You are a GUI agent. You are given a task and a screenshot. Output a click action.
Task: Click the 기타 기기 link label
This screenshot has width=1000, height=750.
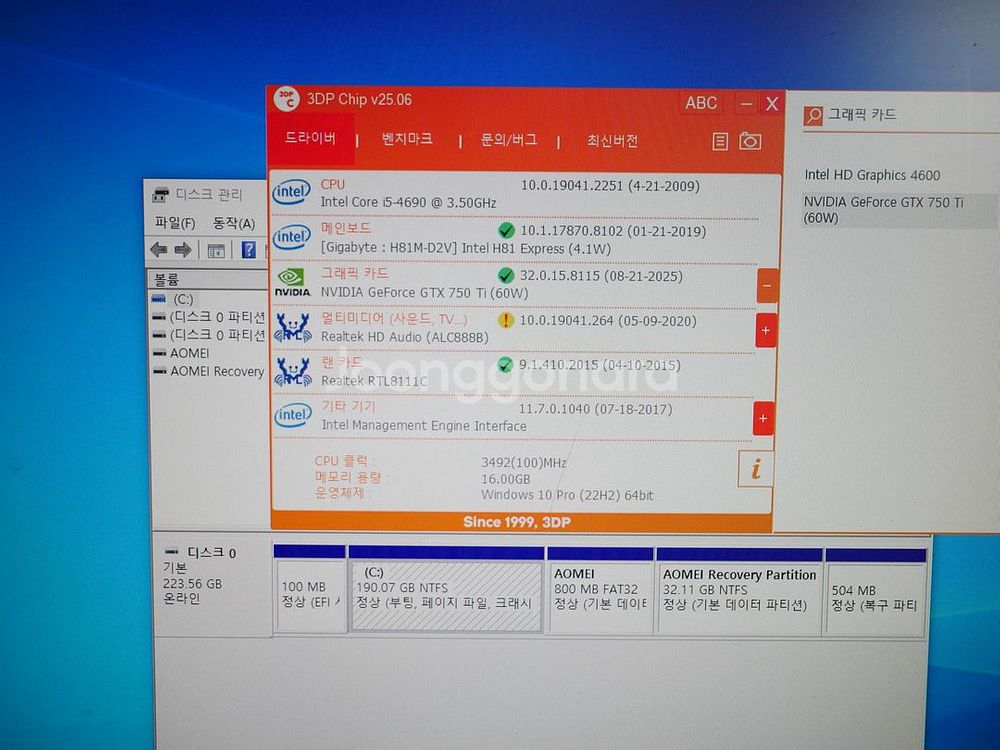point(348,406)
